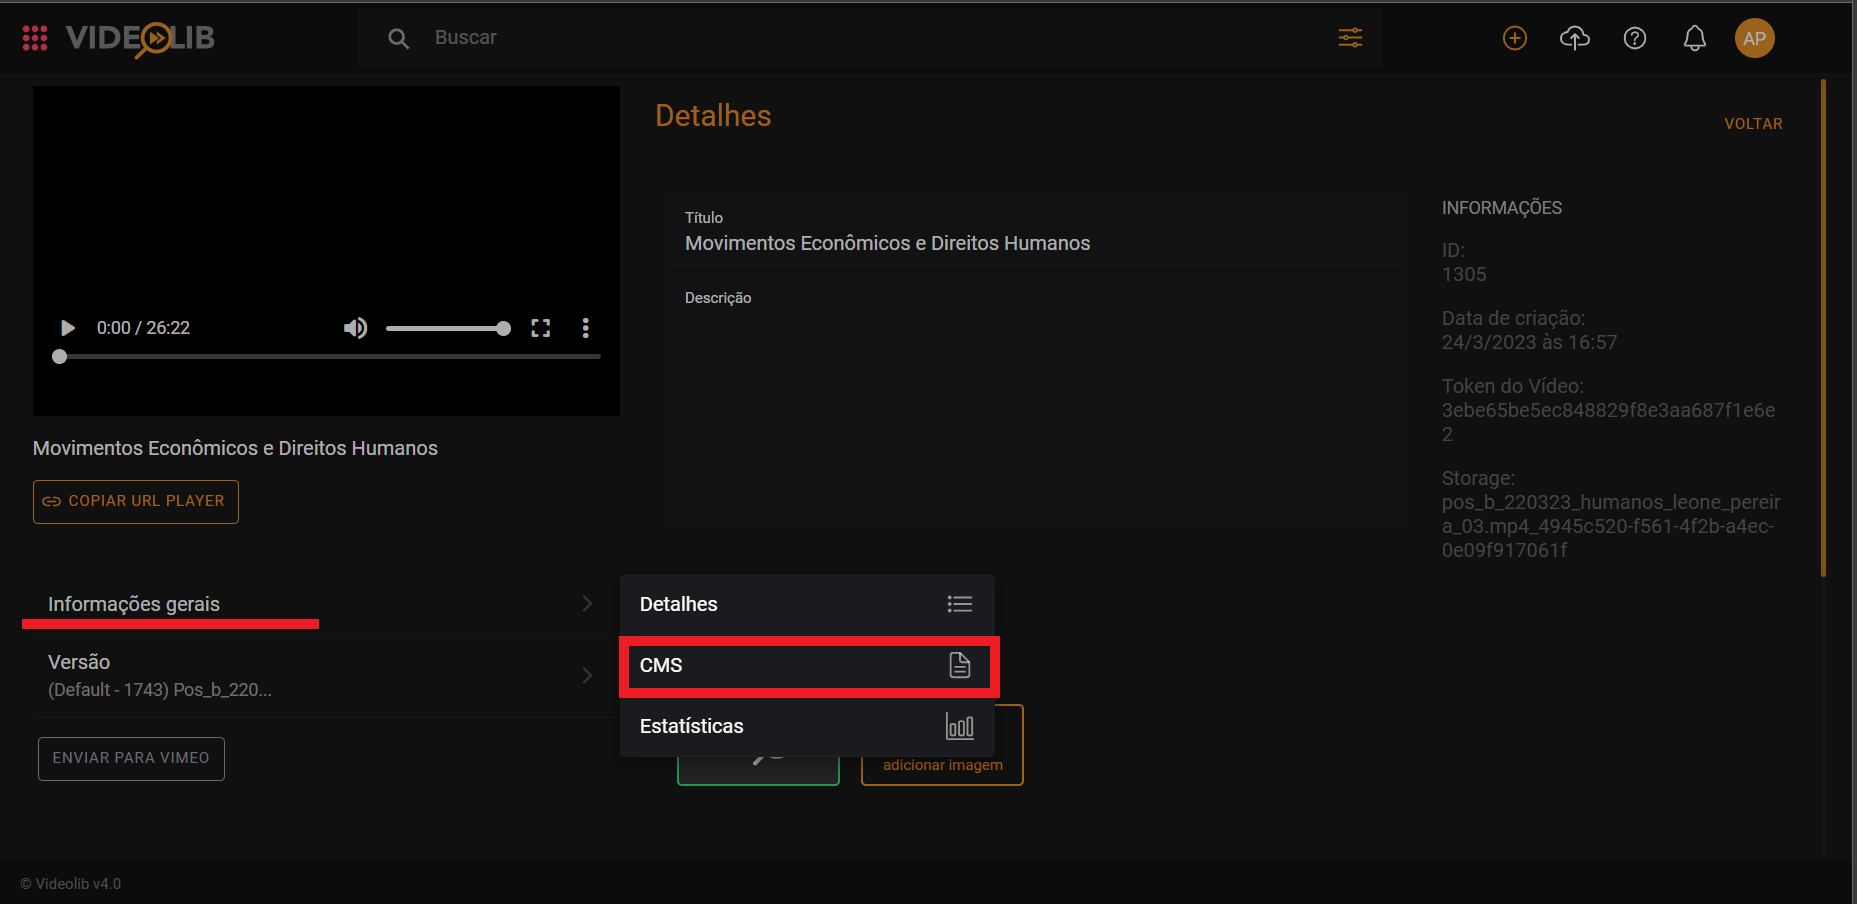
Task: Click the cloud upload icon
Action: (x=1575, y=38)
